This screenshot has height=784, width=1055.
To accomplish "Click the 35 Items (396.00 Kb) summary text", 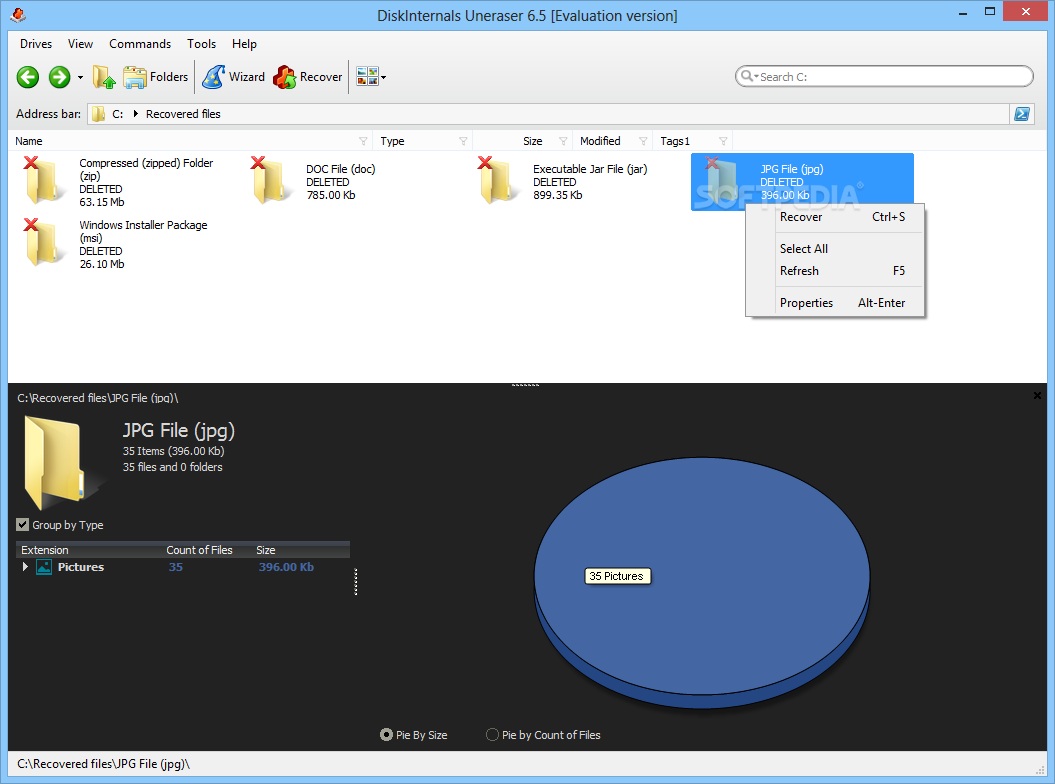I will click(x=174, y=451).
